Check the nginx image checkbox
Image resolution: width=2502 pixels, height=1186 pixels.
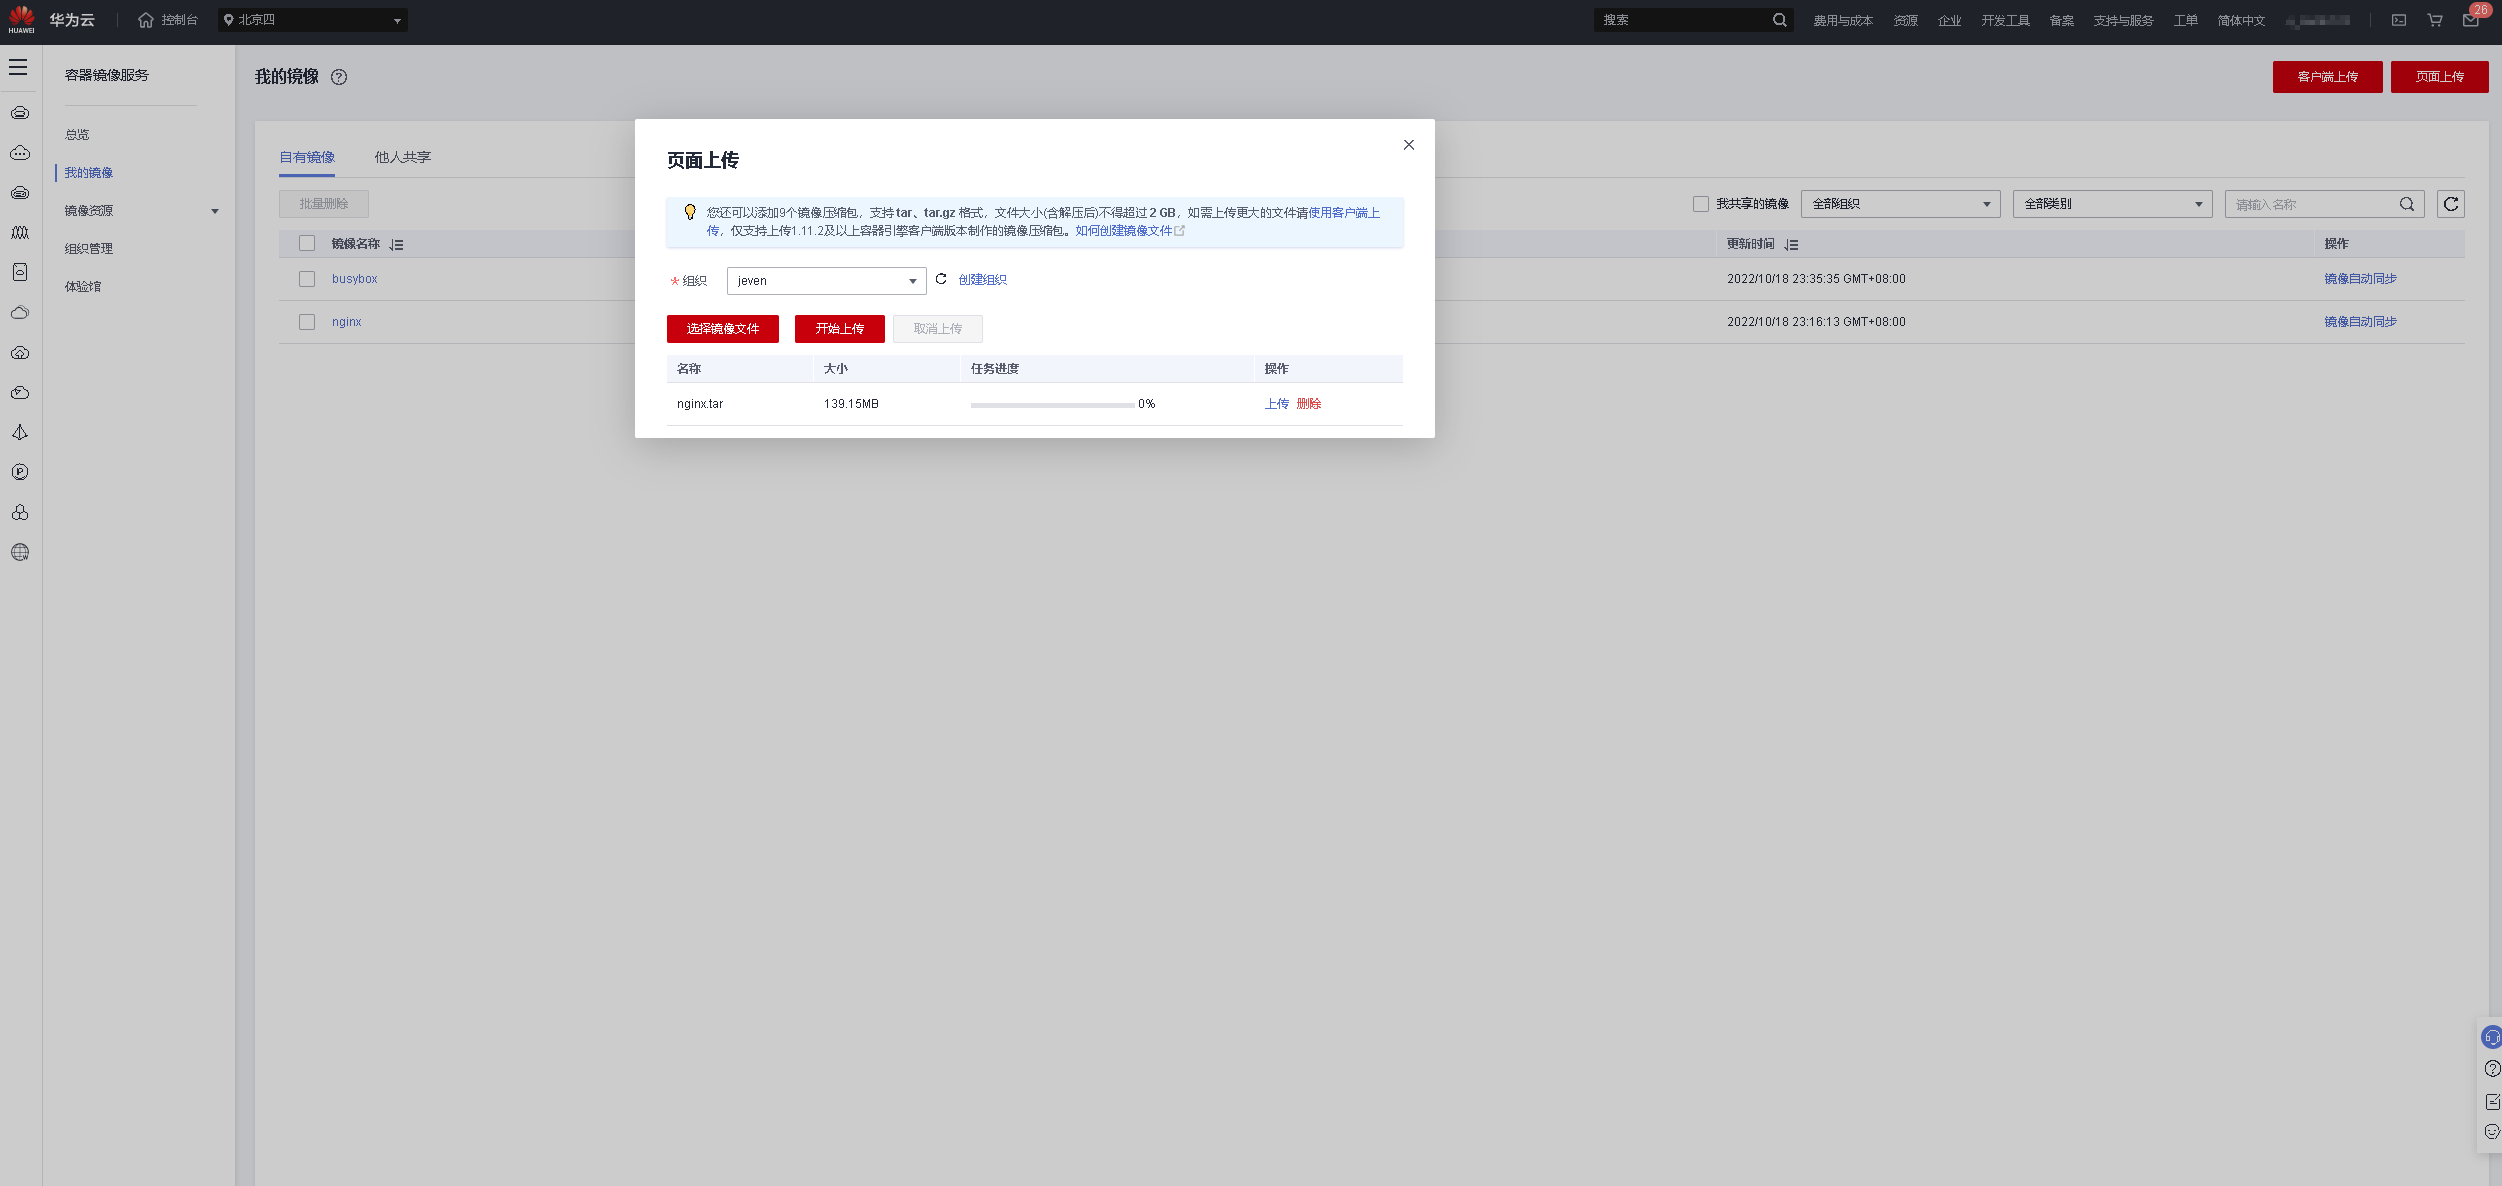tap(307, 322)
